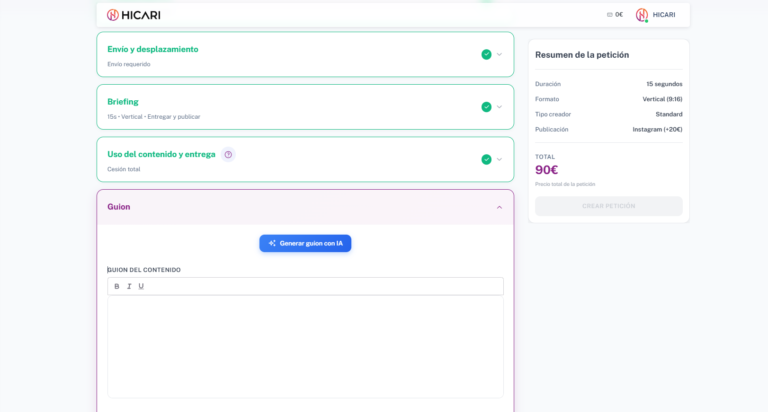Toggle bold formatting in the script editor
768x412 pixels.
click(x=117, y=286)
